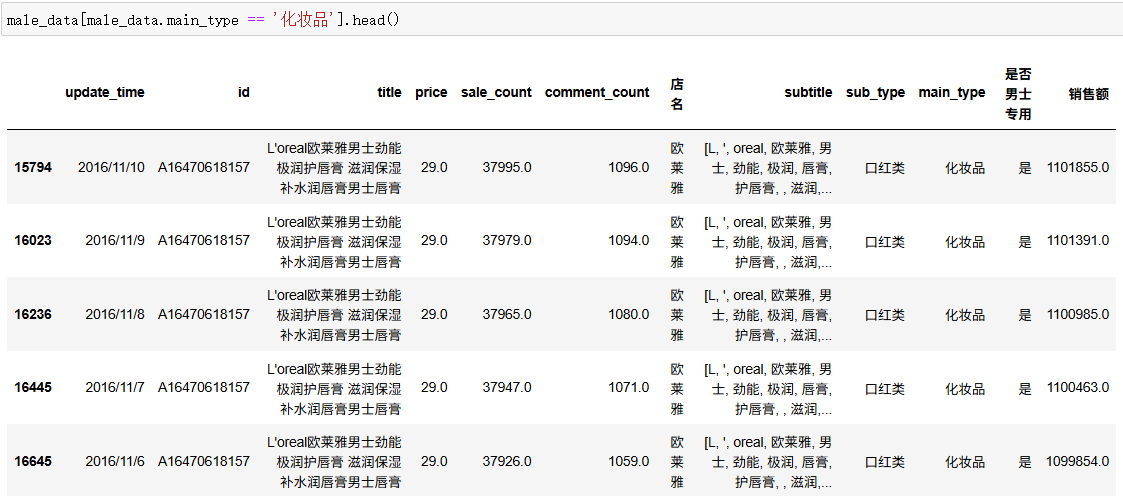Click 销售额 value 1101391.0
Viewport: 1123px width, 496px height.
(x=1078, y=241)
